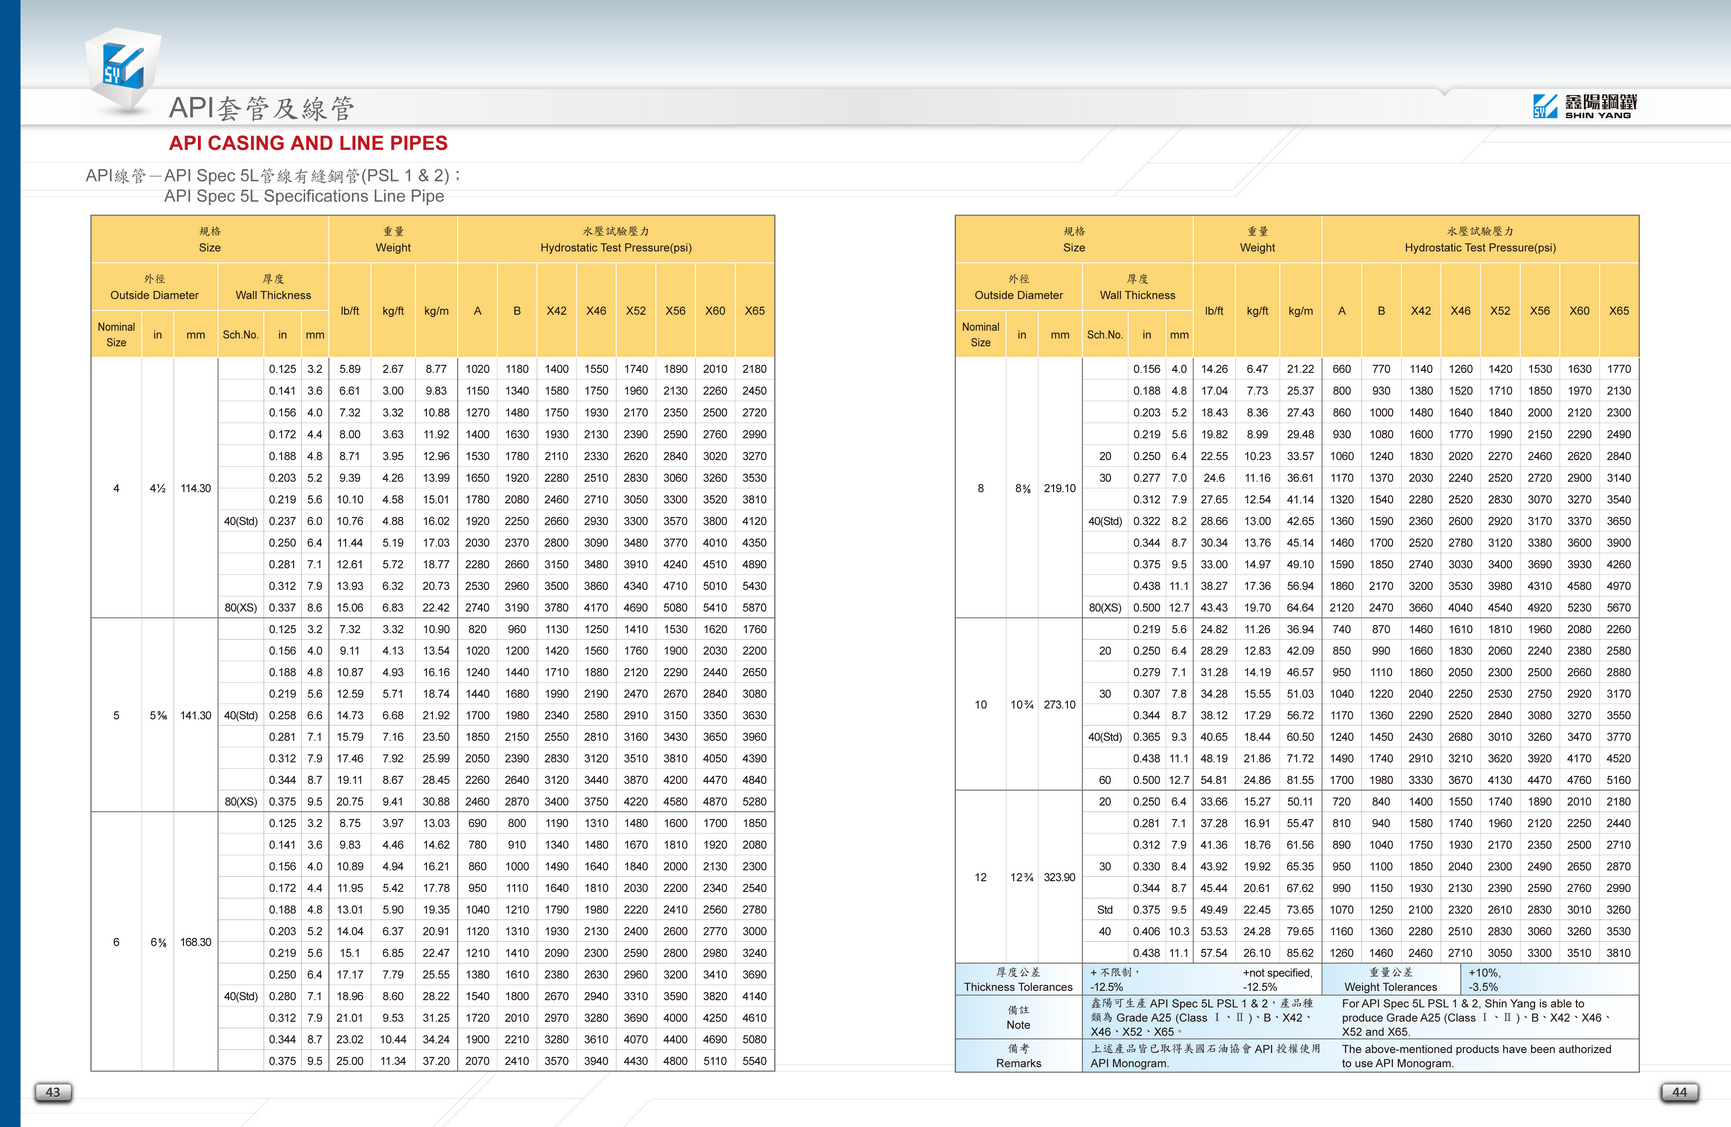Click the Weight Tolerances label
The image size is (1731, 1127).
pyautogui.click(x=1390, y=987)
